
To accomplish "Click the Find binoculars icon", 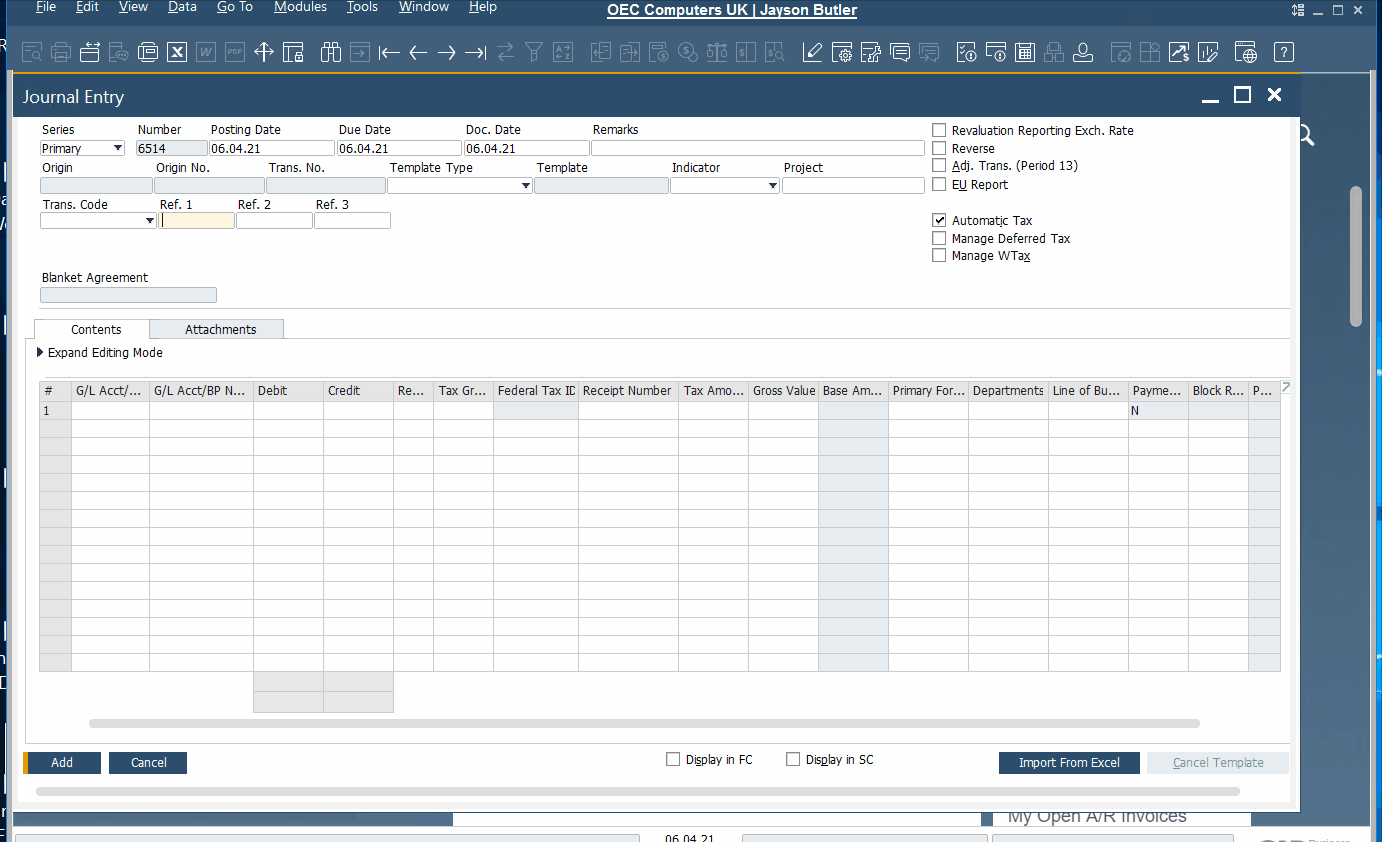I will tap(331, 53).
